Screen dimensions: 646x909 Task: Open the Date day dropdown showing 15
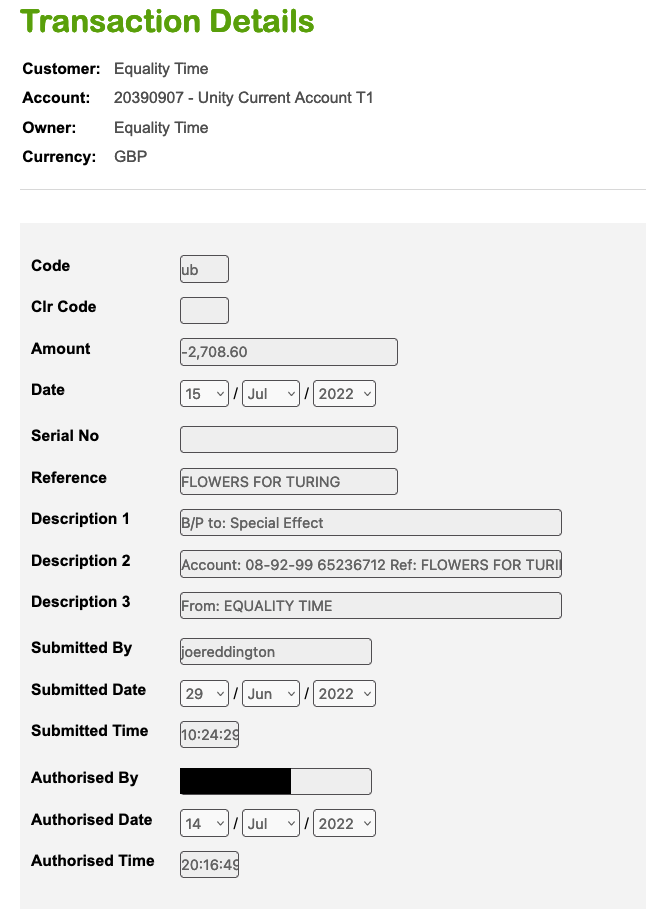point(204,394)
